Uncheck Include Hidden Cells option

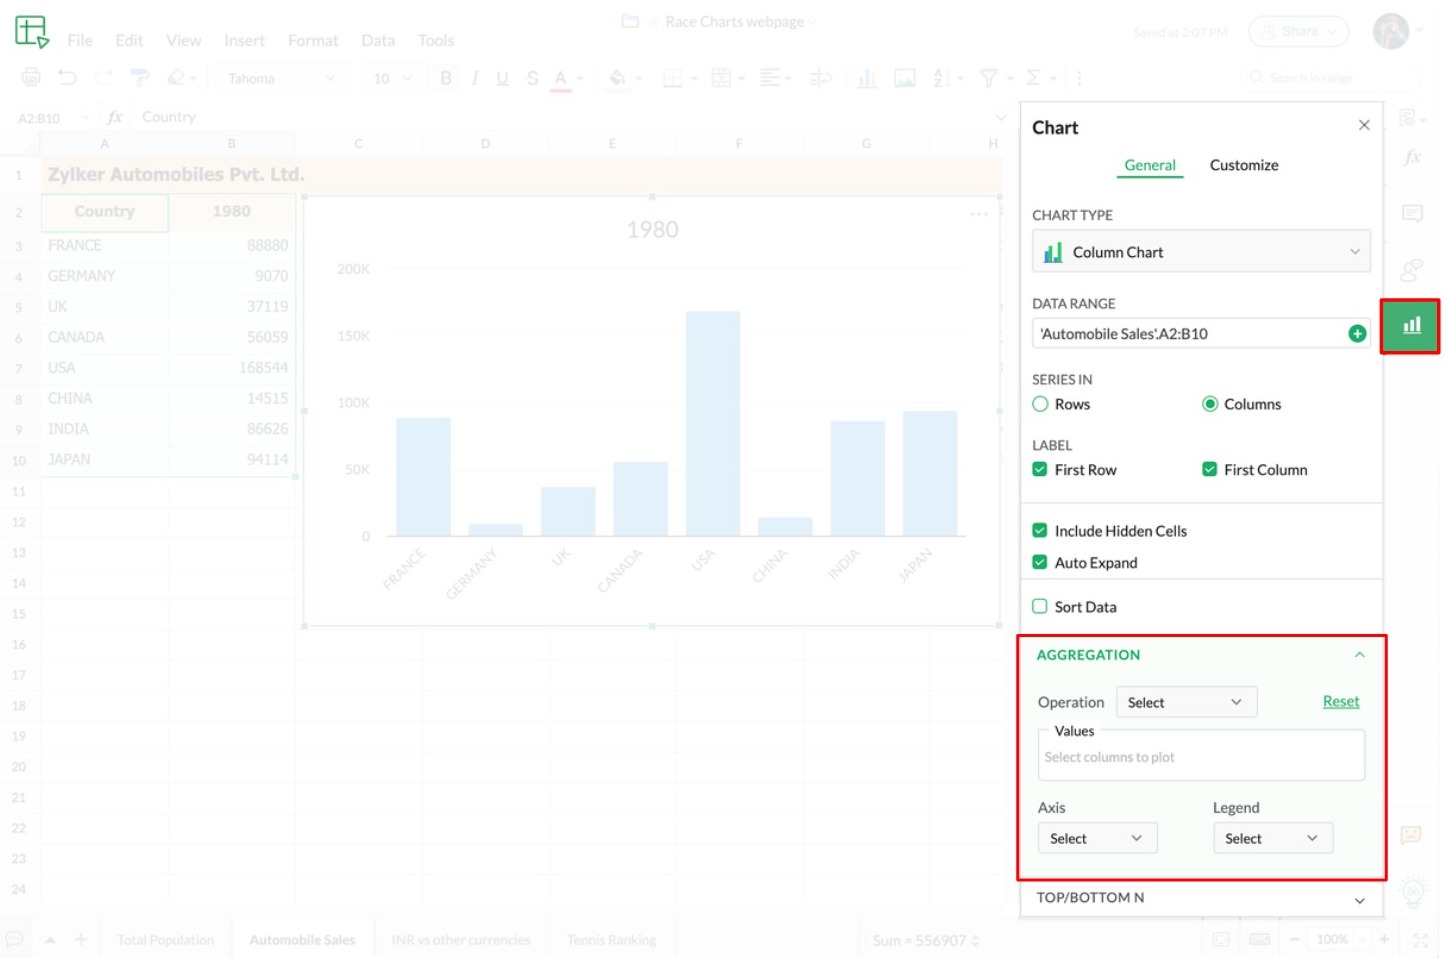pyautogui.click(x=1040, y=531)
